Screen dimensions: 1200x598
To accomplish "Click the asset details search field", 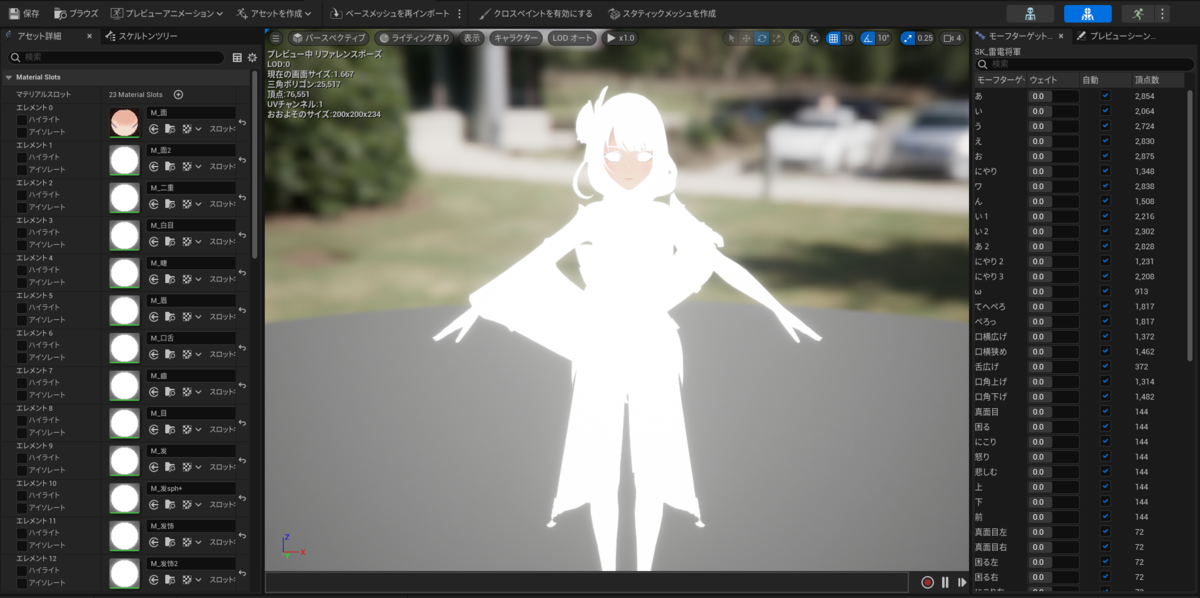I will (x=115, y=57).
